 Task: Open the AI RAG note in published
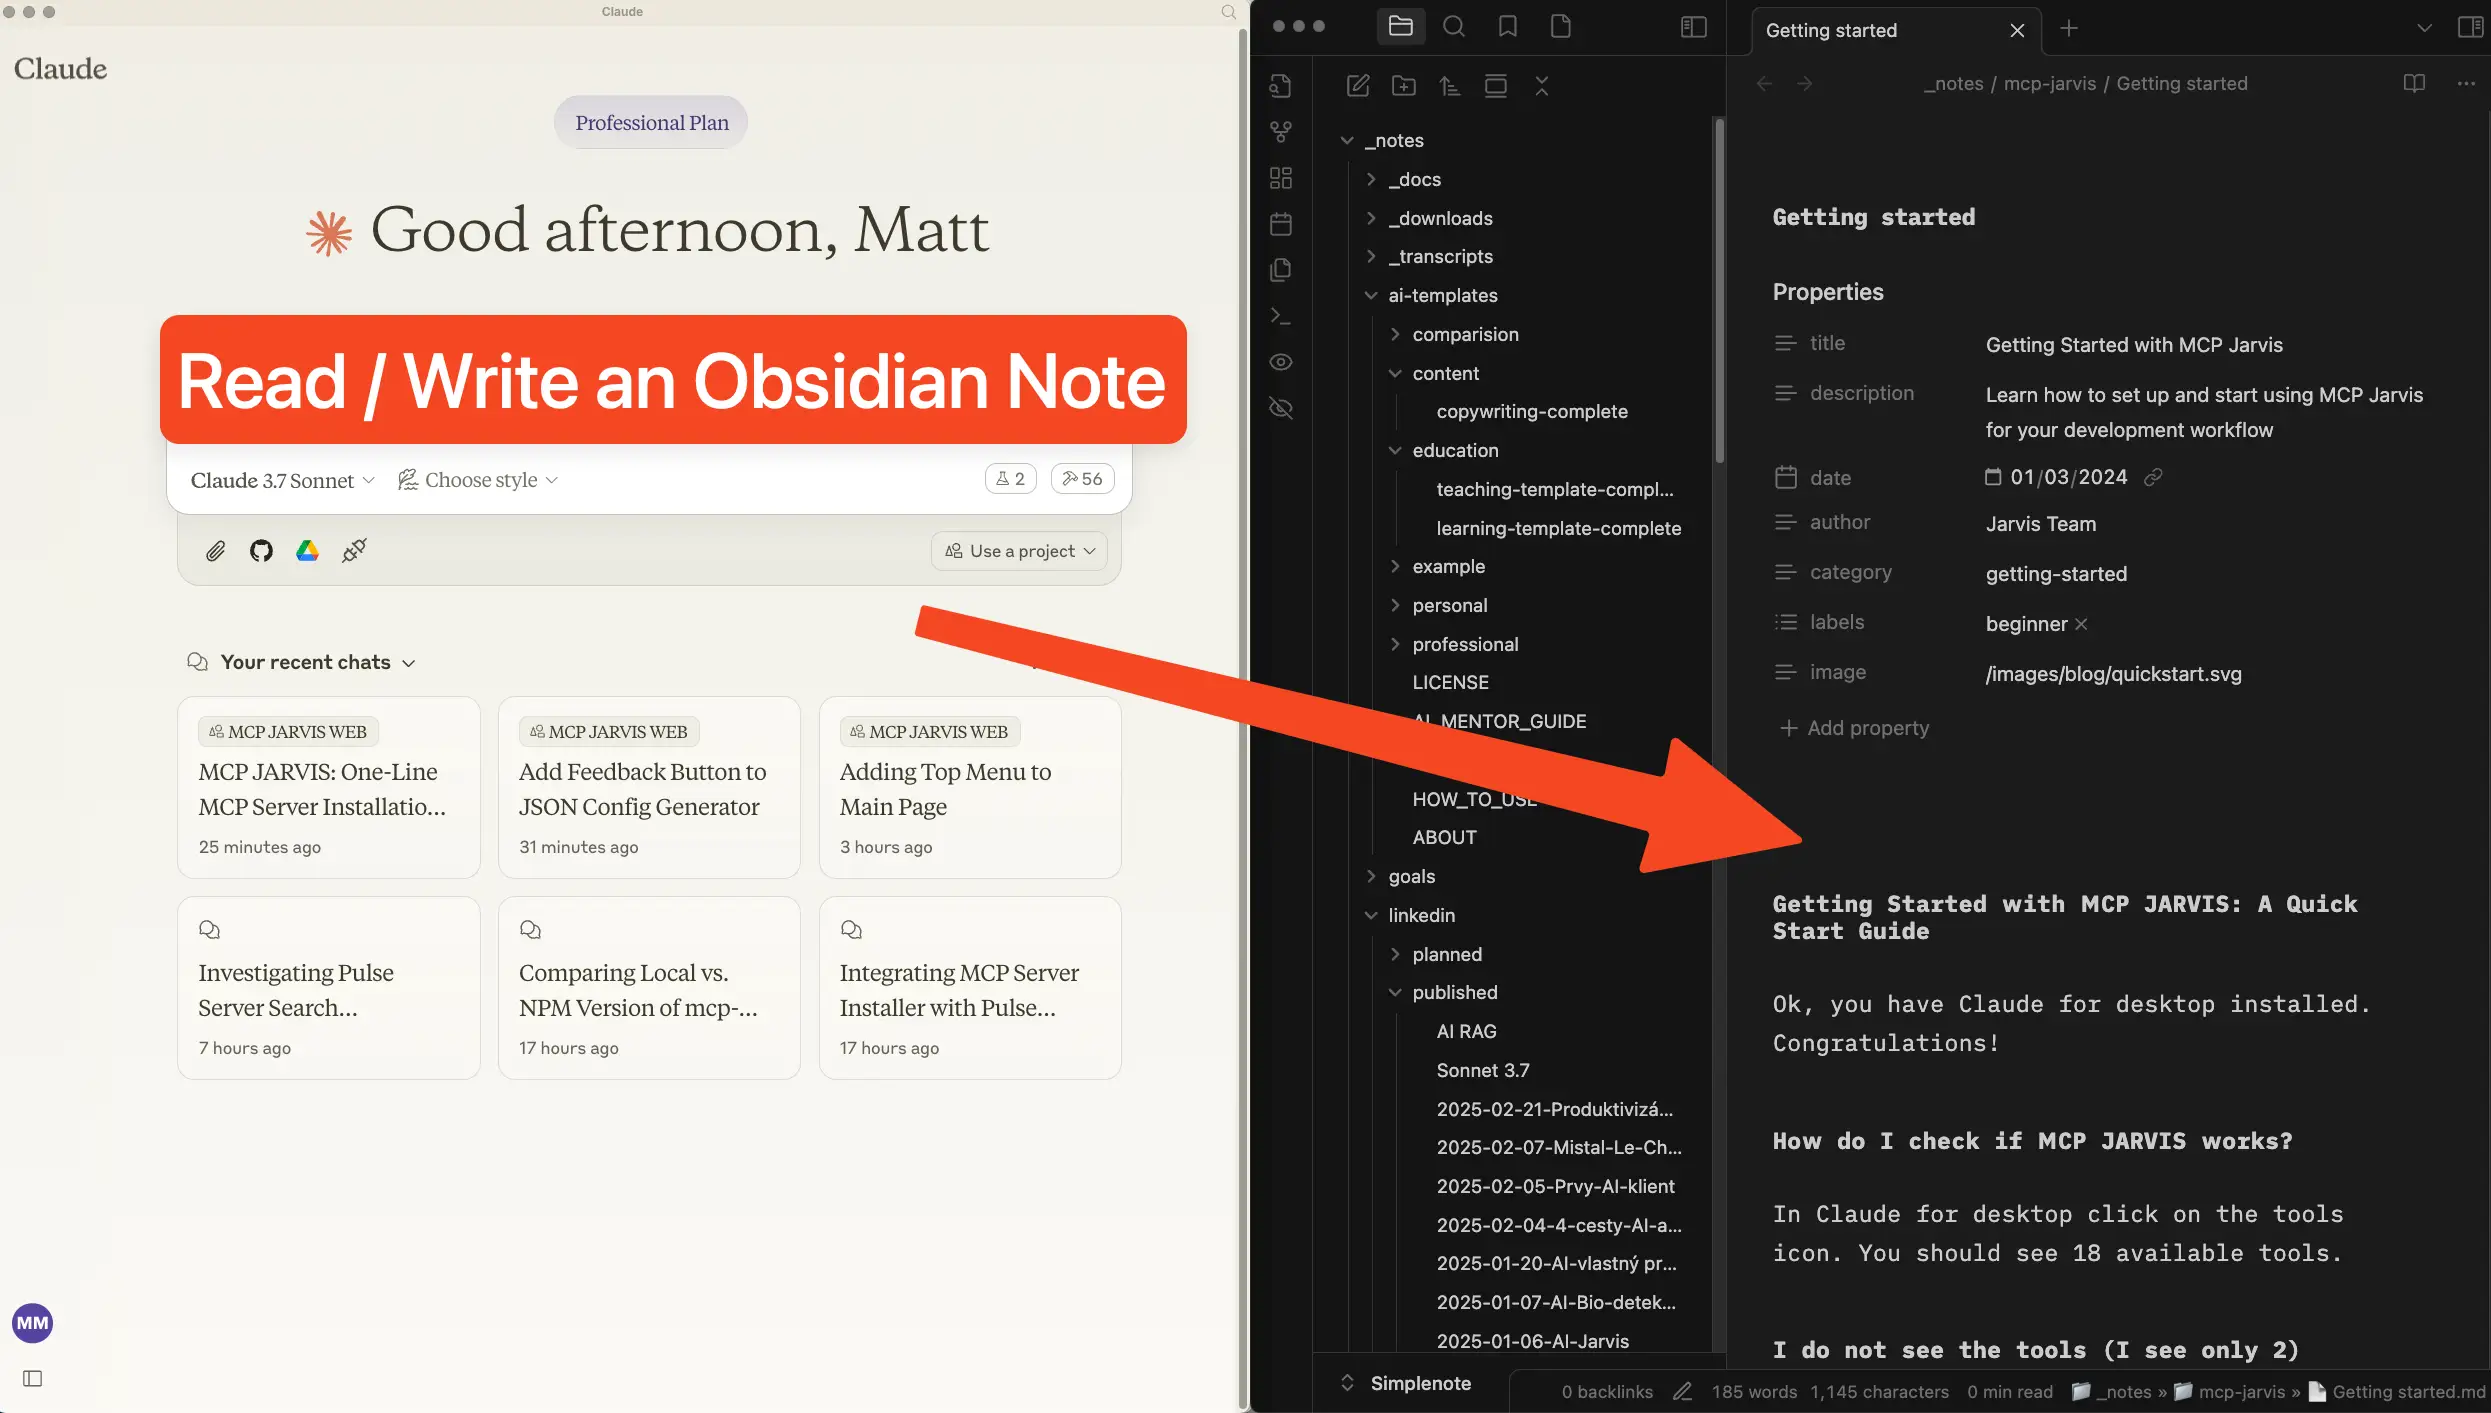(1466, 1032)
